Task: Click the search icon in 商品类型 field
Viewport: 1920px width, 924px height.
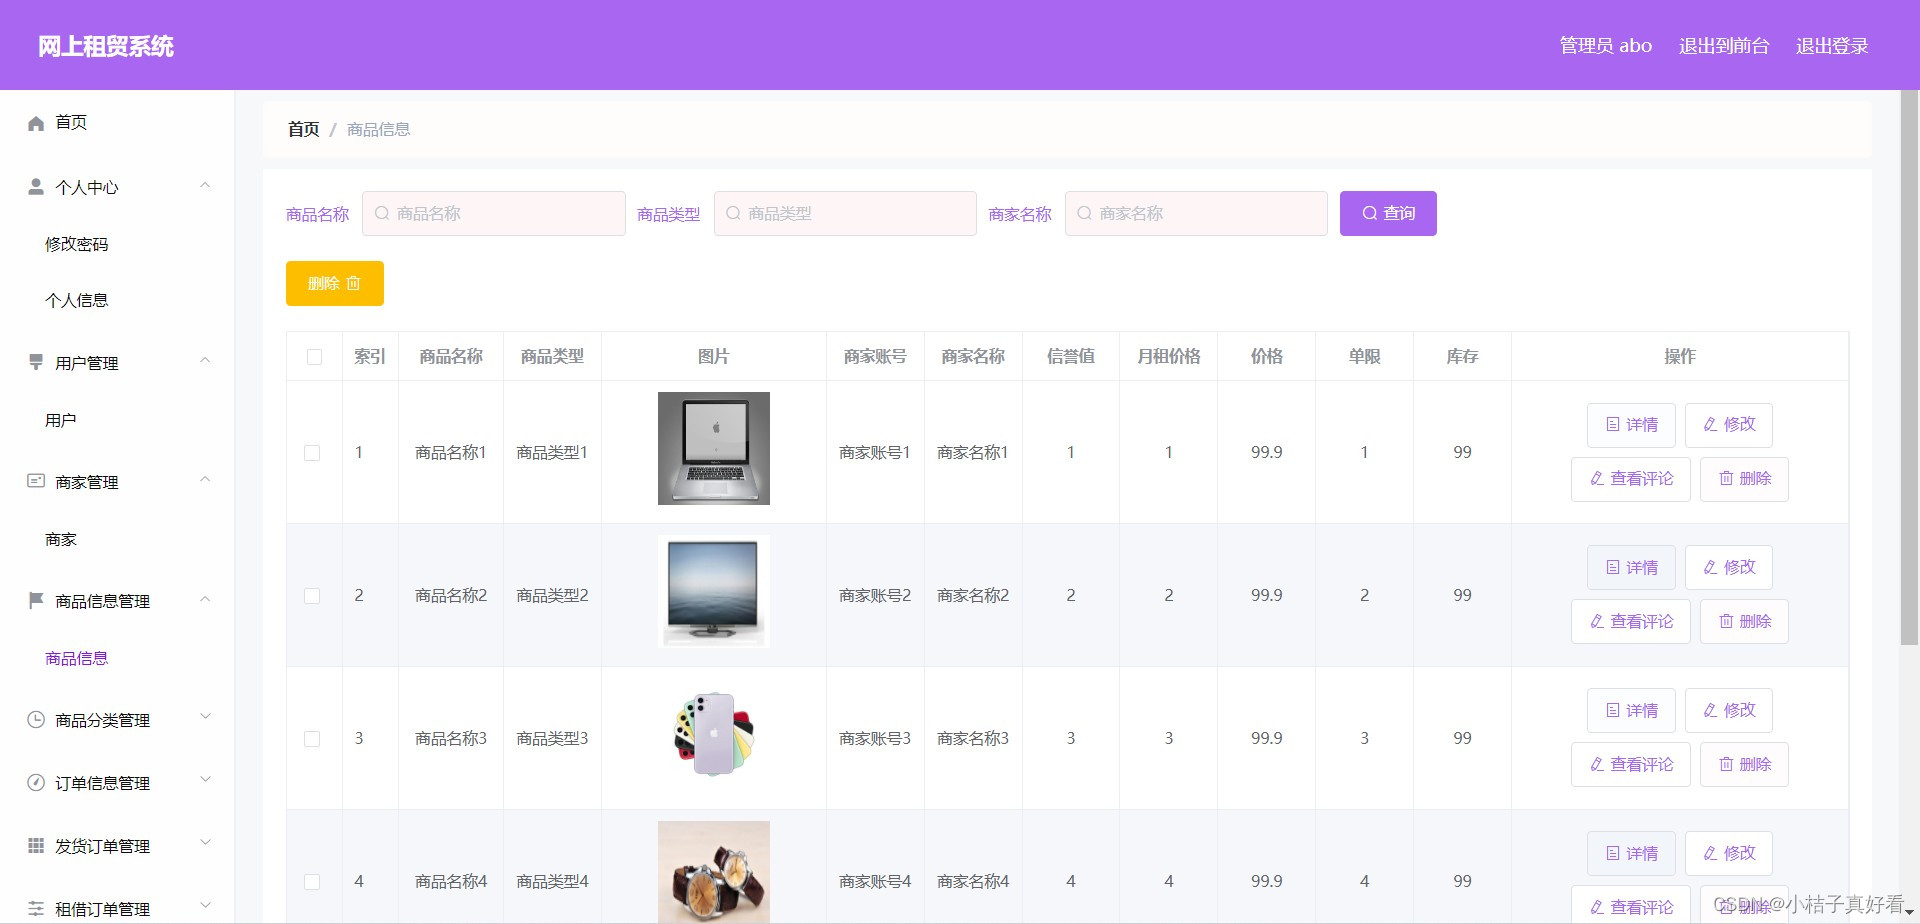Action: [x=733, y=213]
